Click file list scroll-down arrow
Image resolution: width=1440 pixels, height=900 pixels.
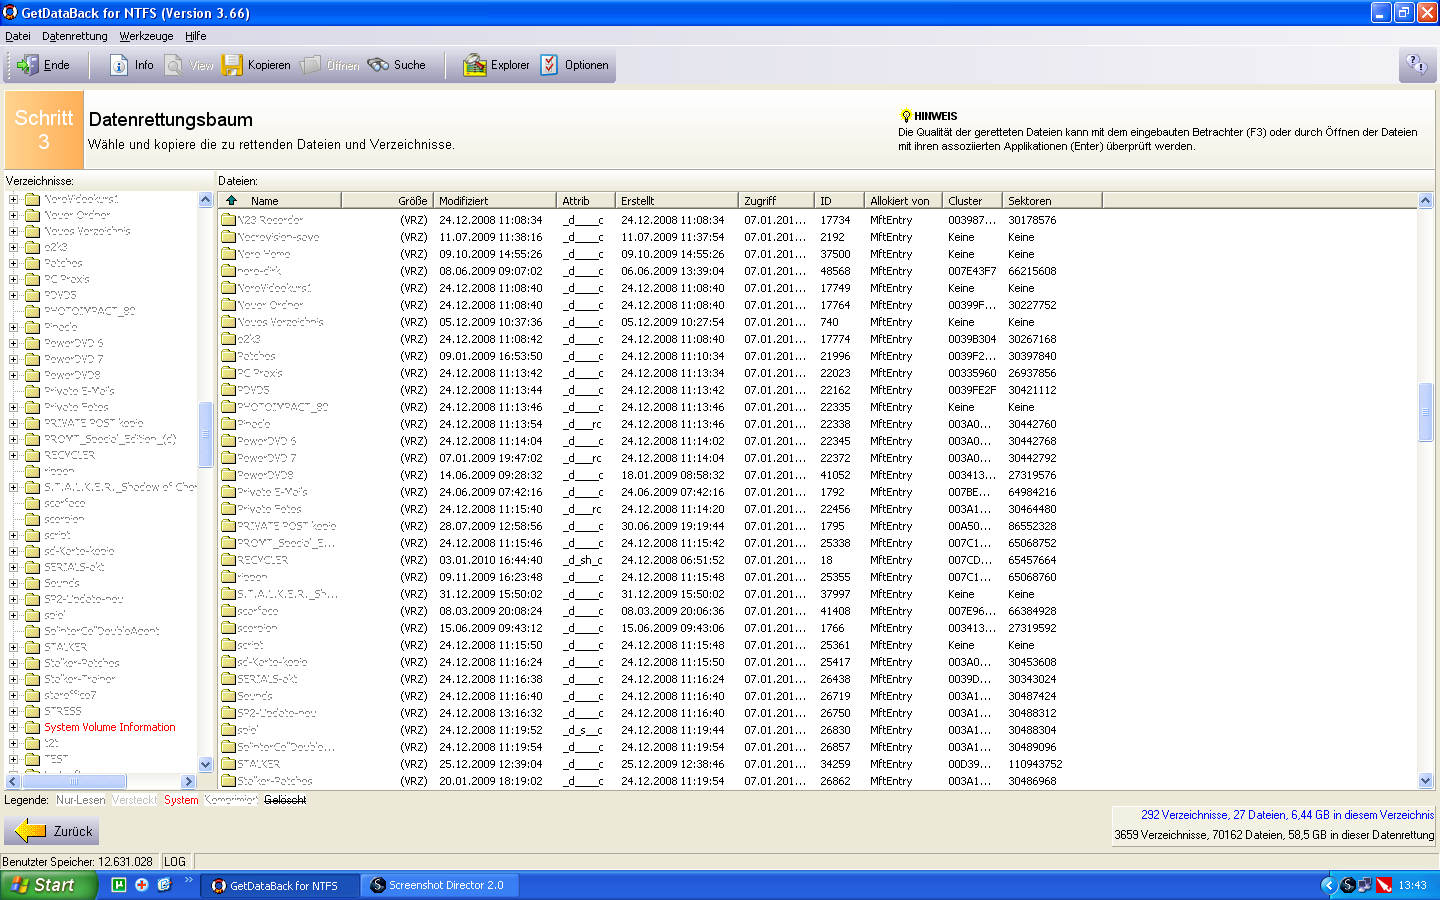pyautogui.click(x=1426, y=781)
